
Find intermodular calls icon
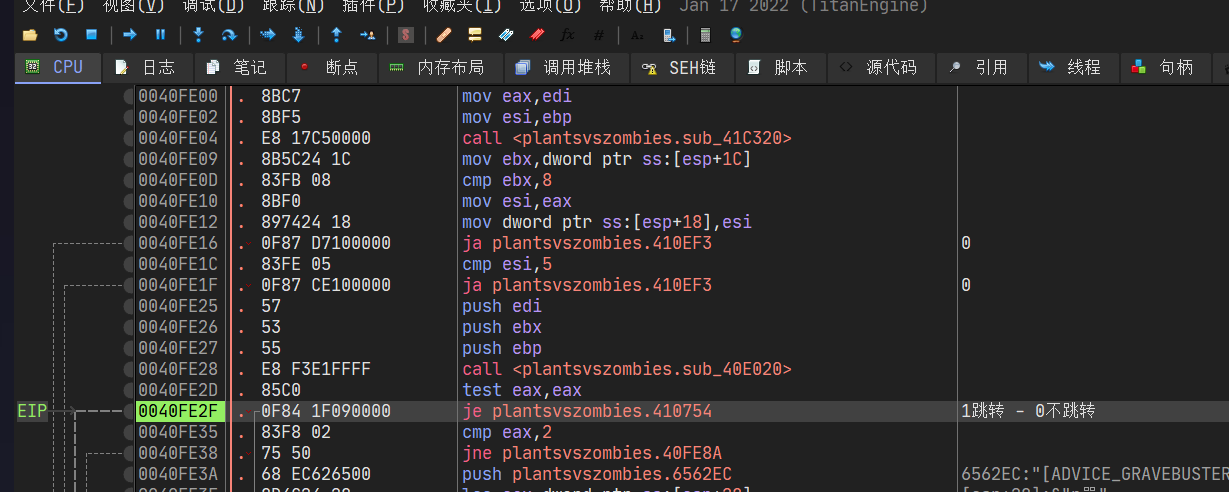point(668,35)
